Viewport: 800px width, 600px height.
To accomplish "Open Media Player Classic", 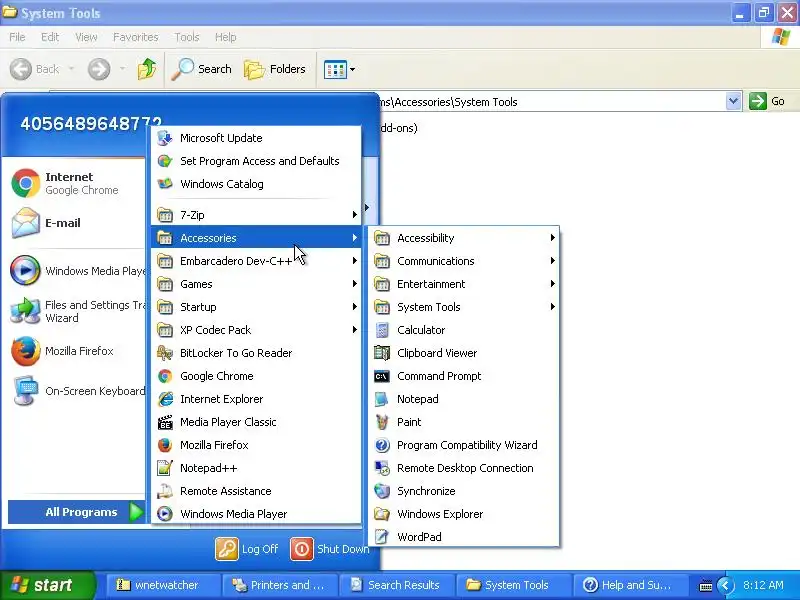I will click(x=256, y=422).
